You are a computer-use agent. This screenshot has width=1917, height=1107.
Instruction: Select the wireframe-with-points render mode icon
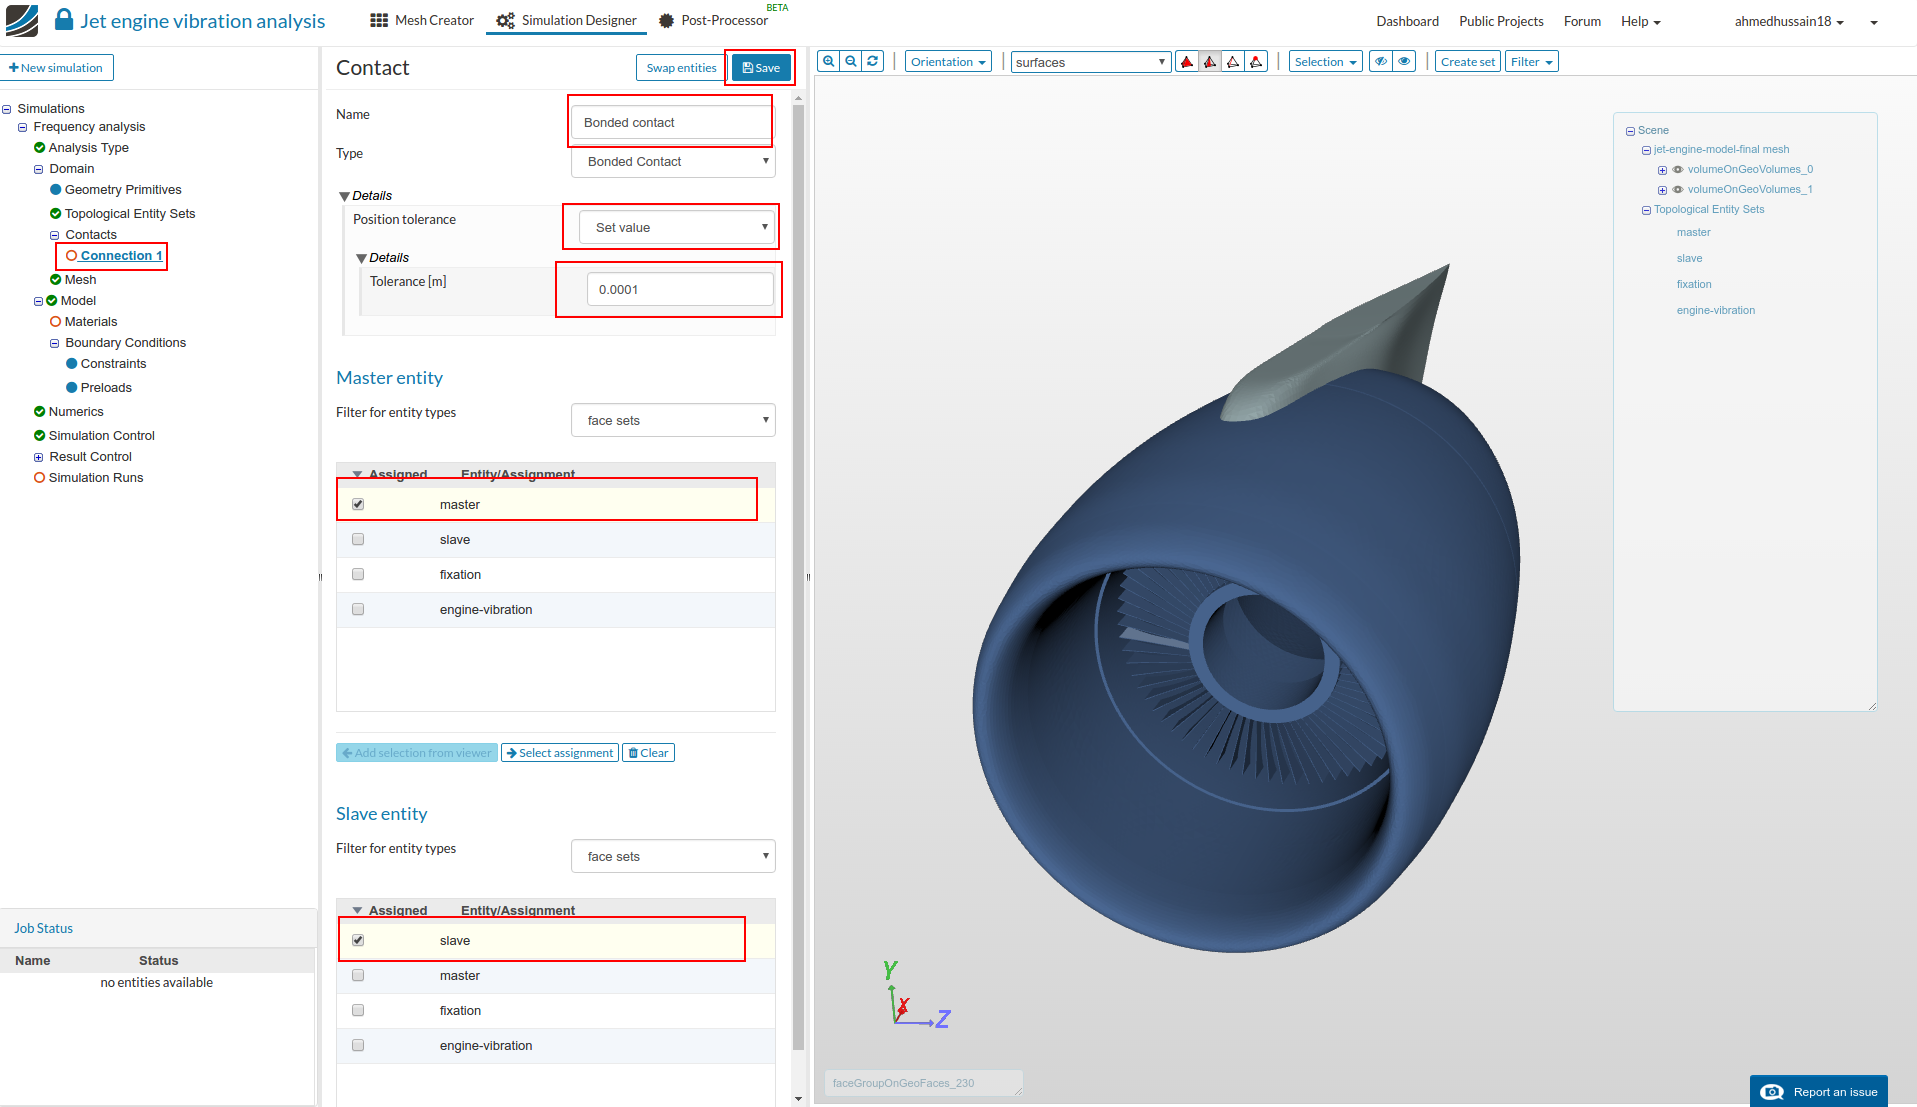pyautogui.click(x=1256, y=62)
